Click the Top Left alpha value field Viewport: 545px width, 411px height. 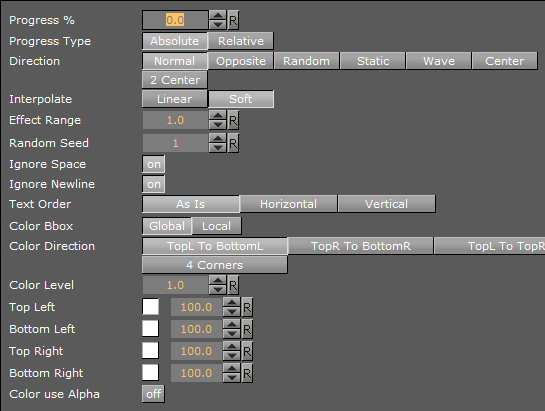click(196, 307)
